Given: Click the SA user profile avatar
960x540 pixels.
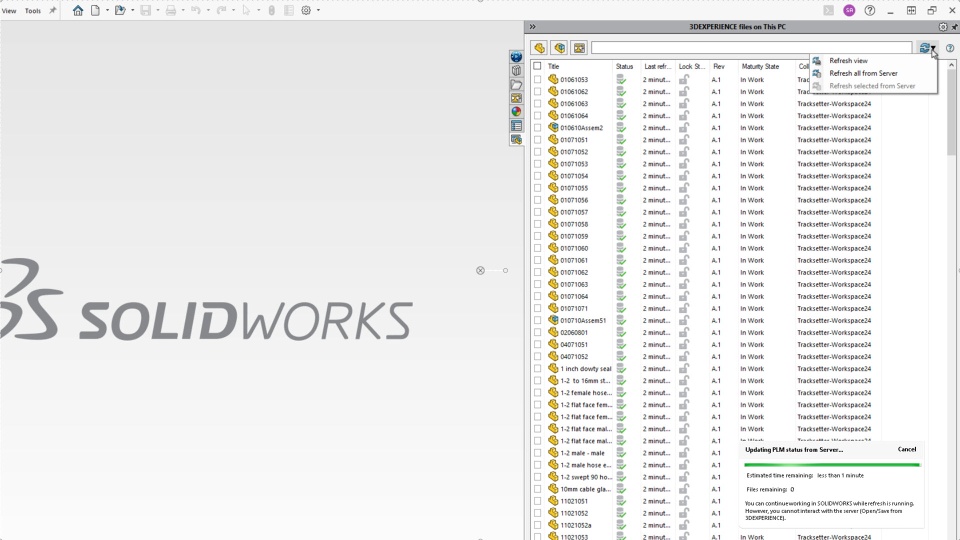Looking at the screenshot, I should tap(849, 10).
